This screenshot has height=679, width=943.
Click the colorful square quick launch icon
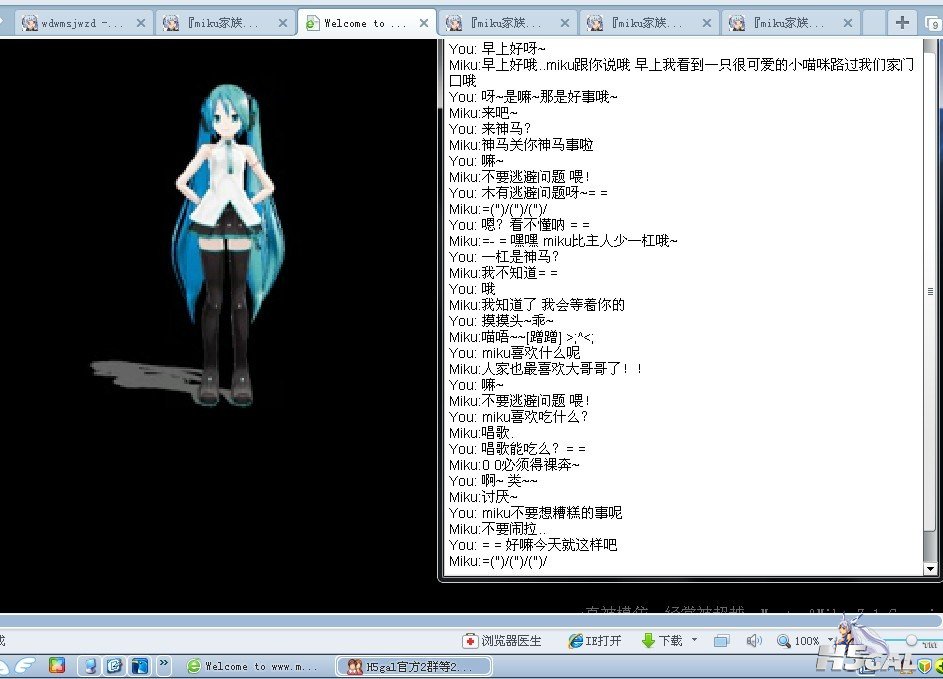click(57, 665)
